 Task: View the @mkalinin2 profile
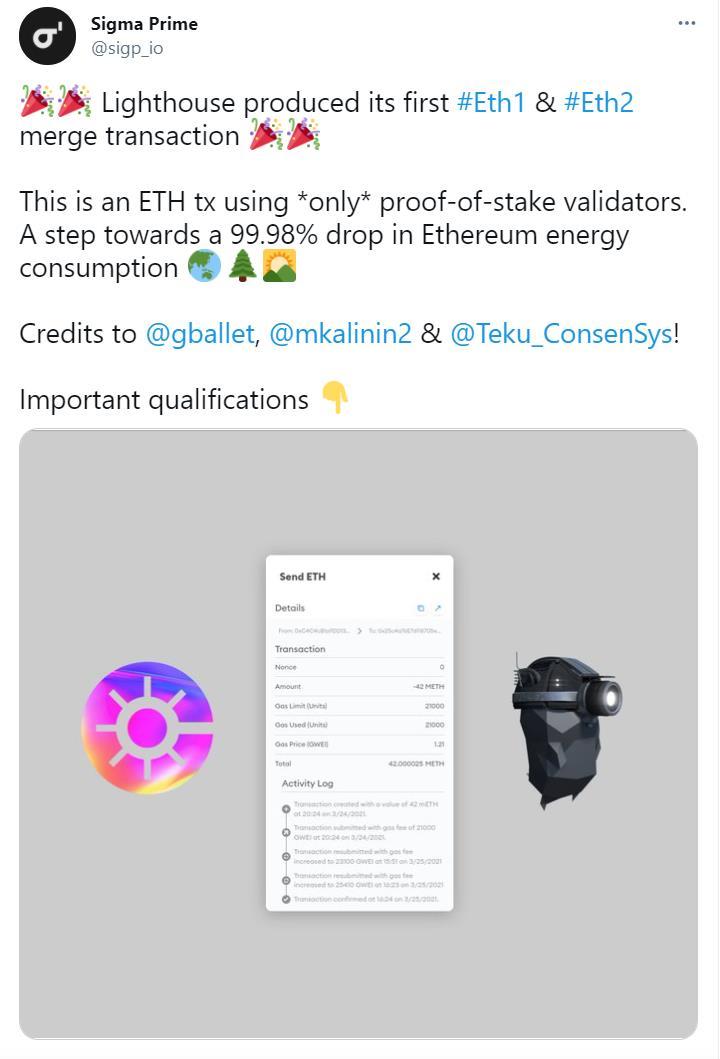click(x=345, y=333)
